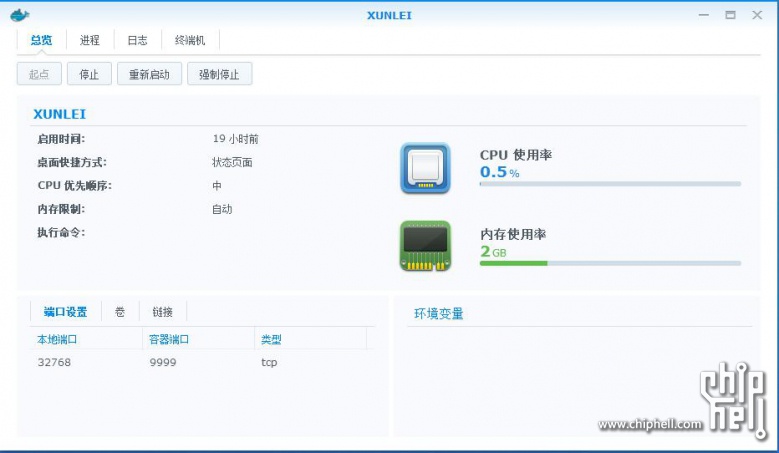Screen dimensions: 779x453
Task: Click the CPU usage progress bar
Action: (610, 184)
